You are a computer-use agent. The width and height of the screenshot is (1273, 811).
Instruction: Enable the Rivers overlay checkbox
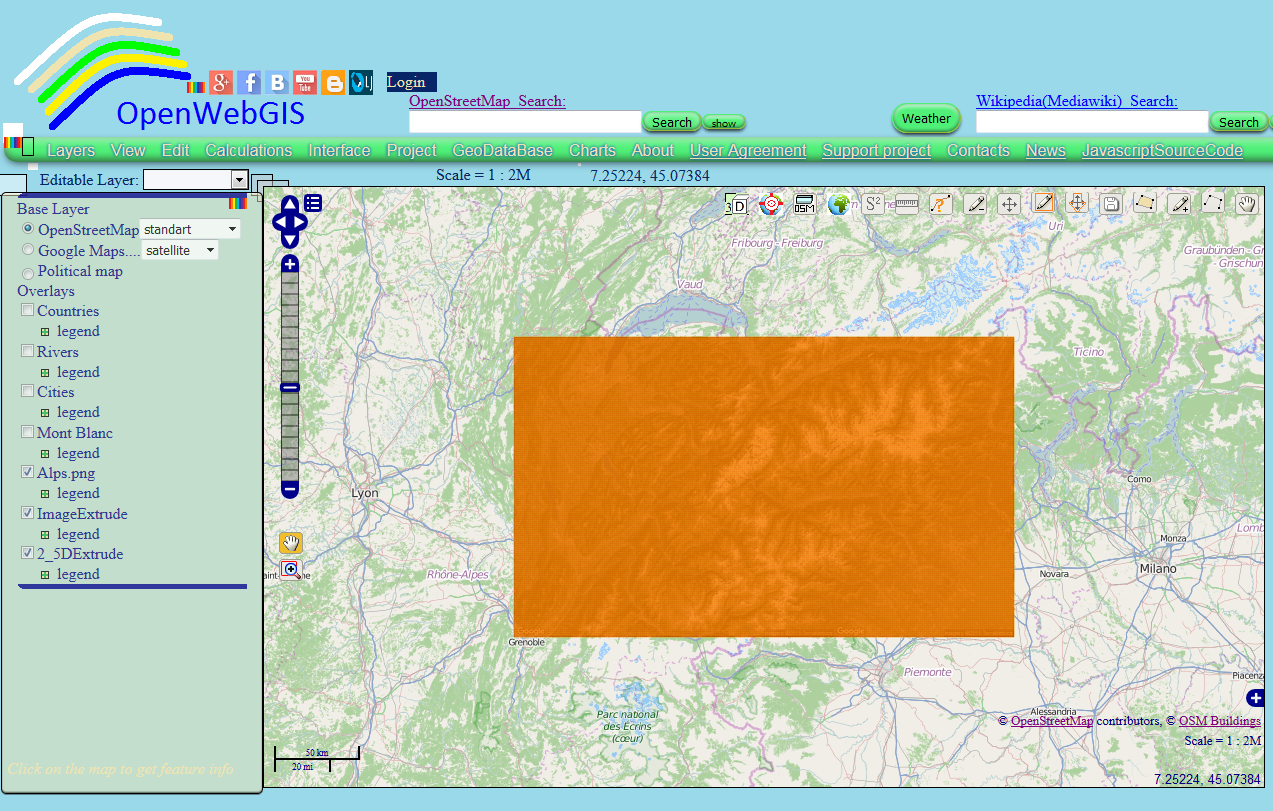(x=28, y=351)
